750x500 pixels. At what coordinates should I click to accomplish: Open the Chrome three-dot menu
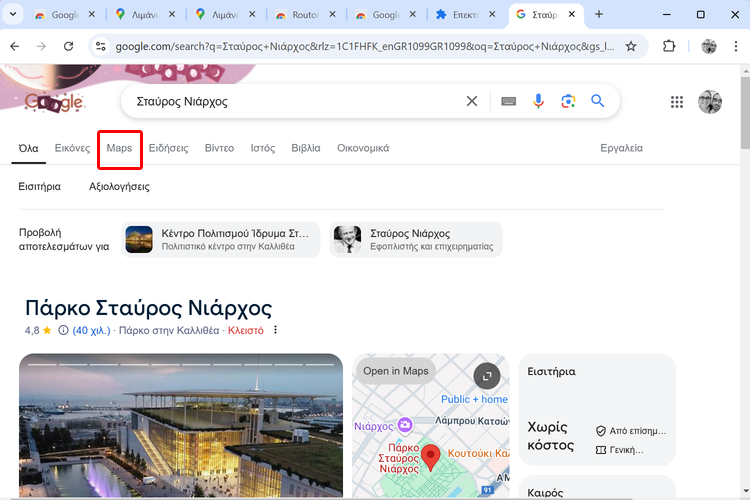[736, 46]
